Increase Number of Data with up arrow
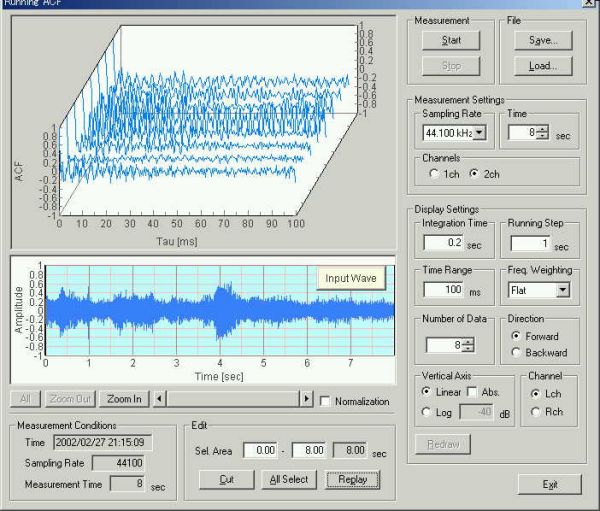 [x=468, y=342]
